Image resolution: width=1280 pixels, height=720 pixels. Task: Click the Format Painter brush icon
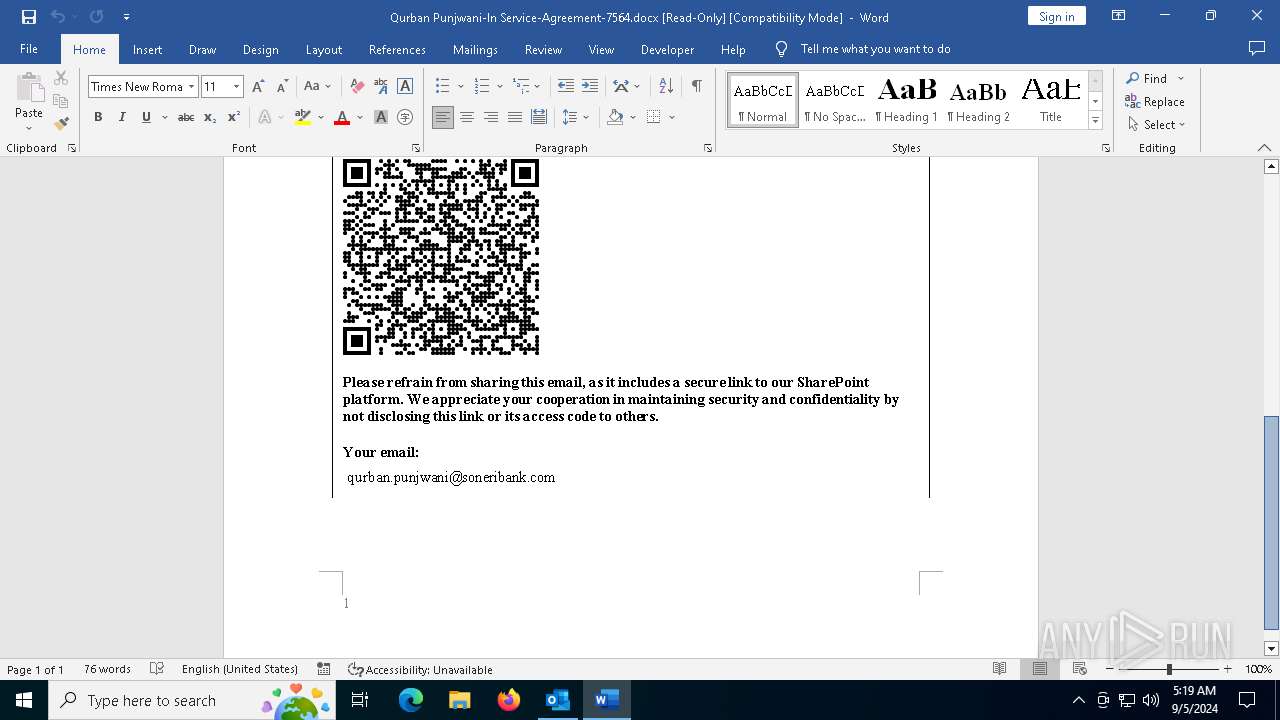[x=61, y=124]
